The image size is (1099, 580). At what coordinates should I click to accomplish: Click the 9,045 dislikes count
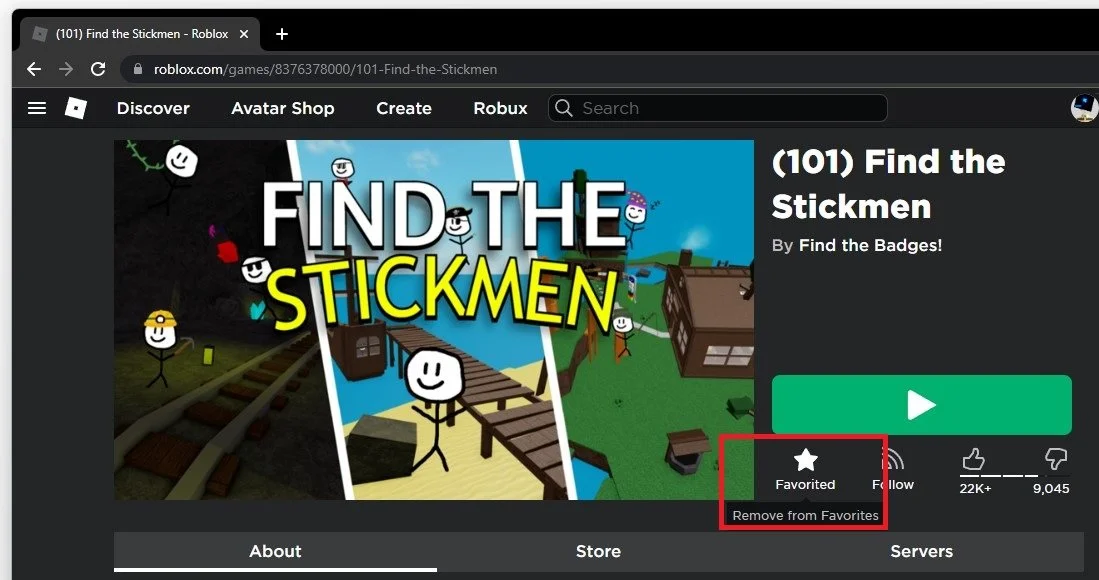tap(1051, 488)
